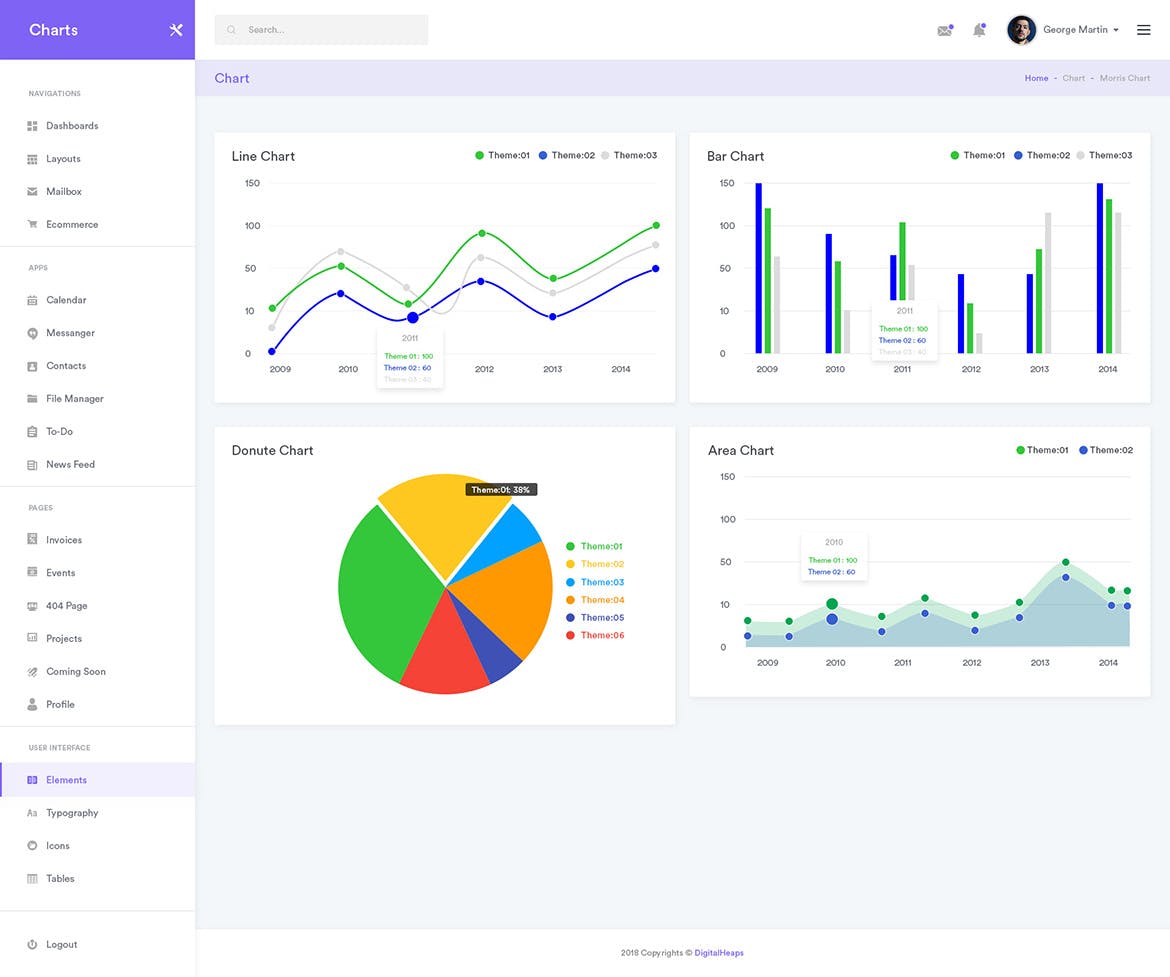This screenshot has height=977, width=1170.
Task: Open the DigitalHeaps footer link
Action: tap(718, 953)
